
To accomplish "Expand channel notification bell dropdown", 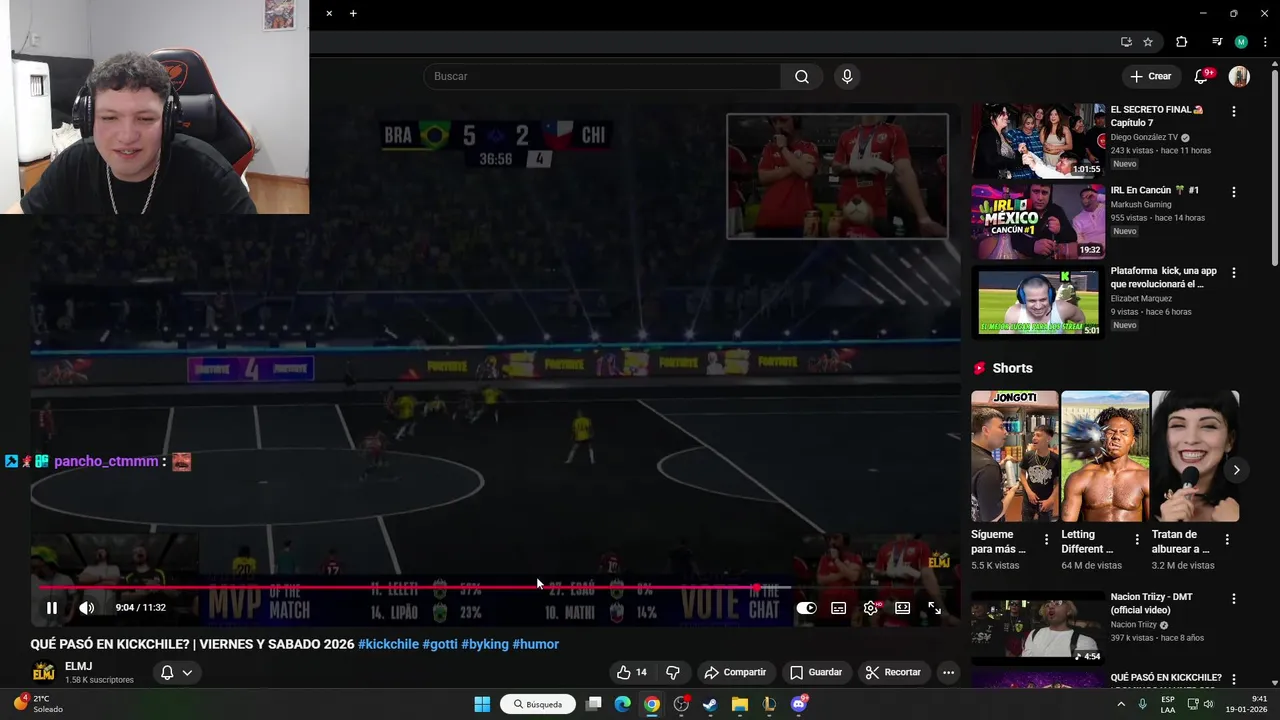I will pos(176,672).
